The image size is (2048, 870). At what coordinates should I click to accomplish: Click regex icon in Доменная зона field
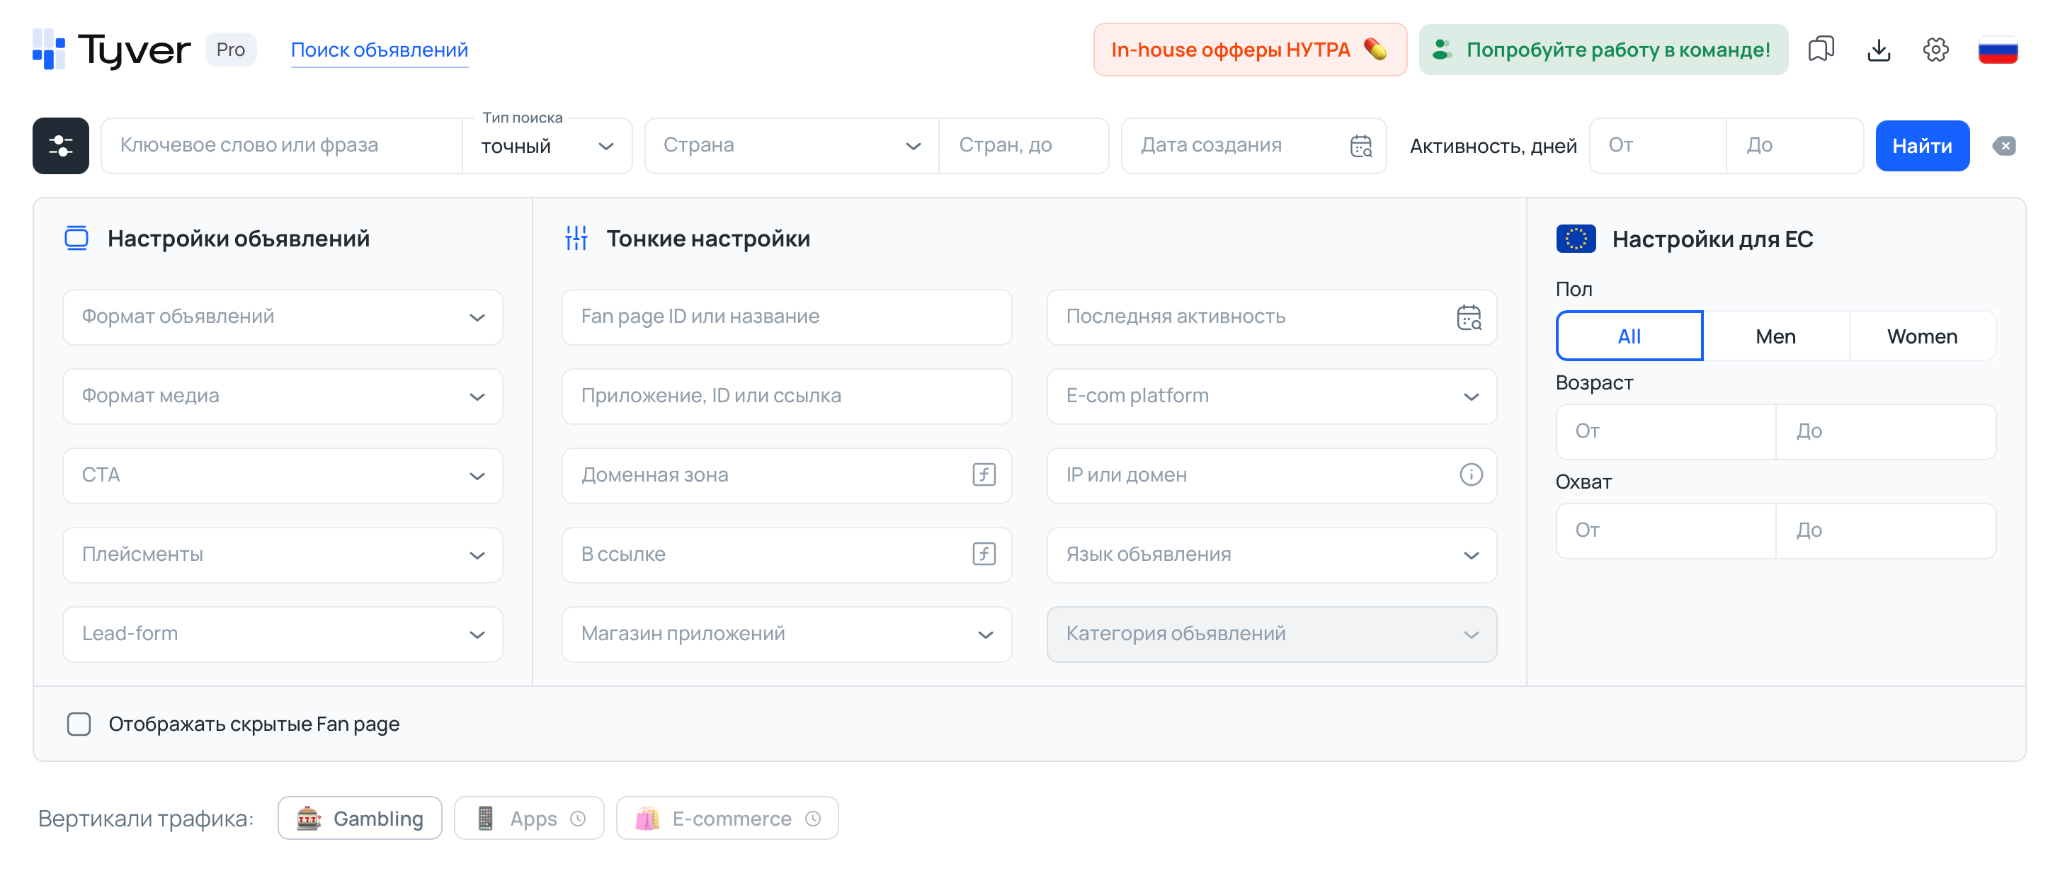pyautogui.click(x=984, y=475)
